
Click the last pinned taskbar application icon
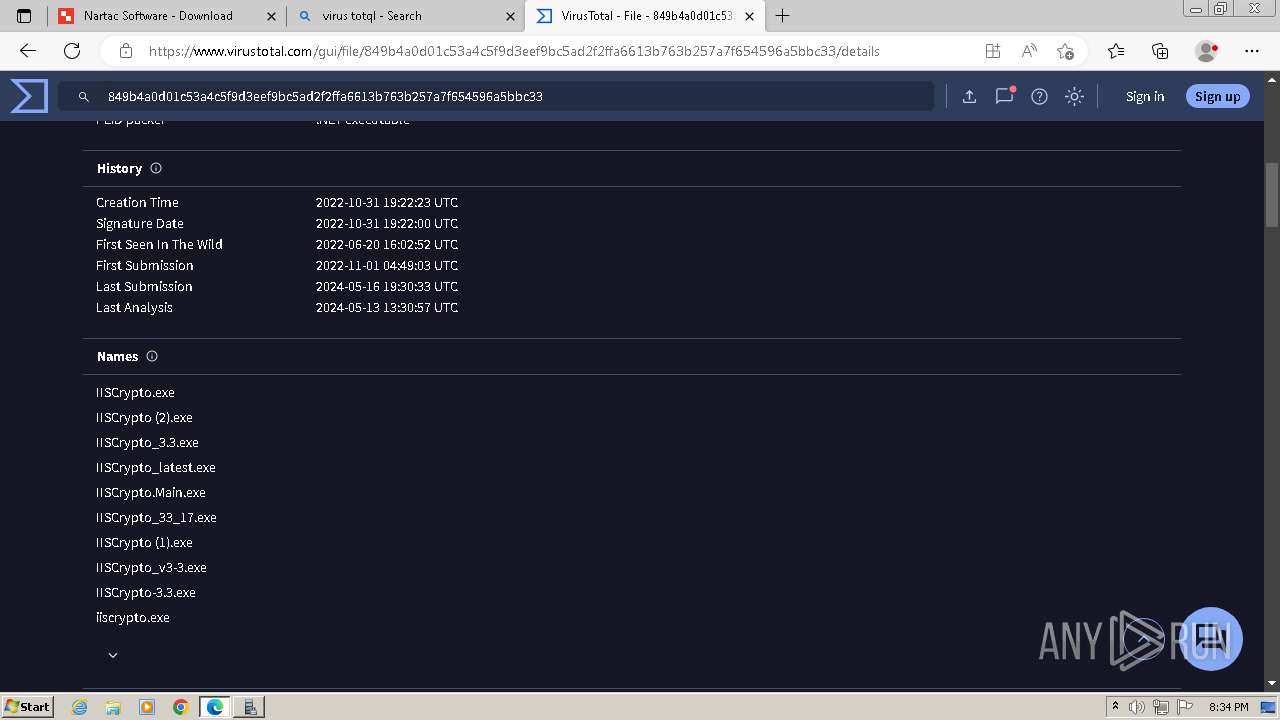(x=249, y=707)
